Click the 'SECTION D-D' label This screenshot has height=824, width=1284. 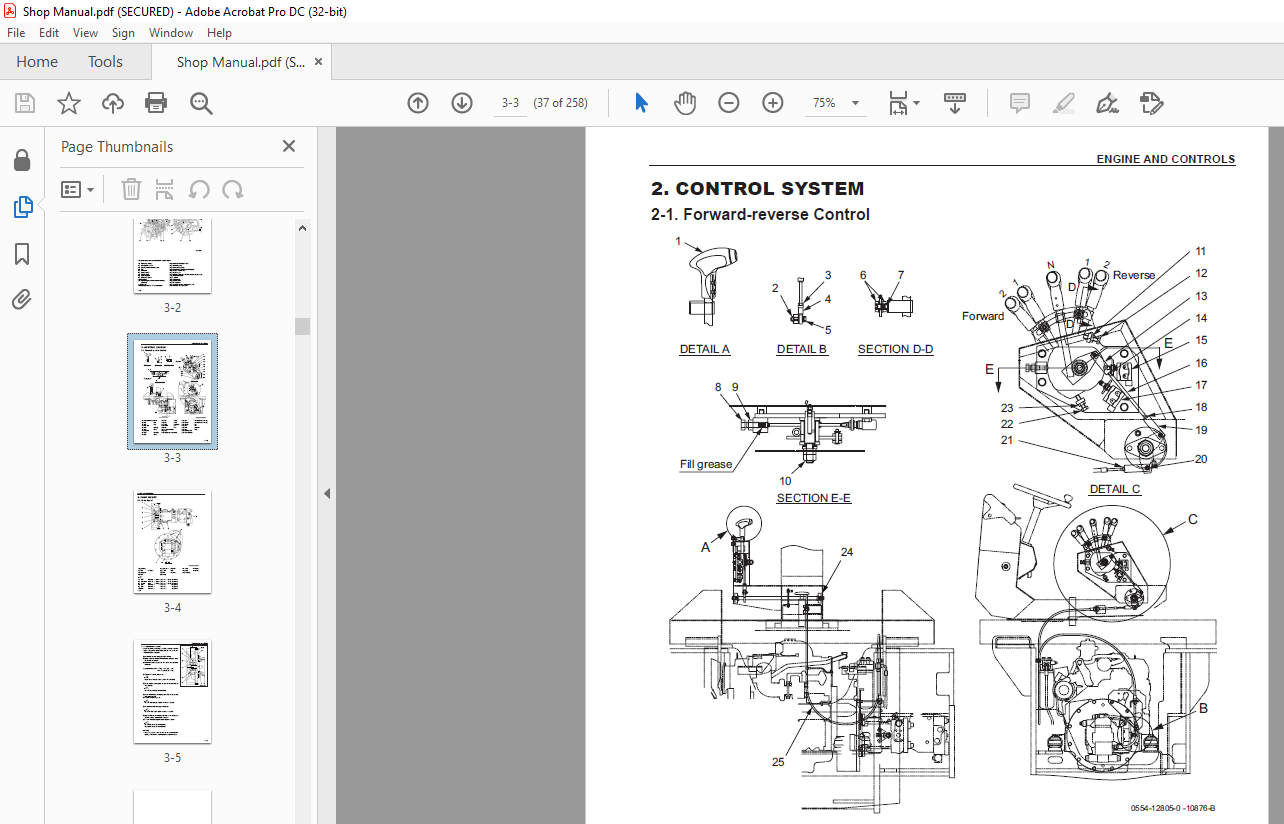pyautogui.click(x=896, y=350)
